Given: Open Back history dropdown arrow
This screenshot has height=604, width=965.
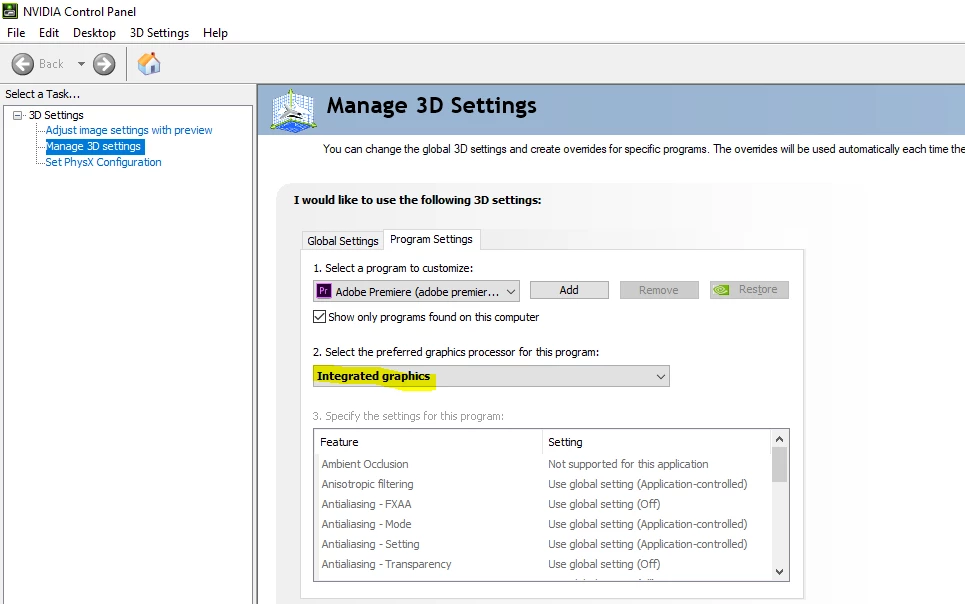Looking at the screenshot, I should click(81, 64).
